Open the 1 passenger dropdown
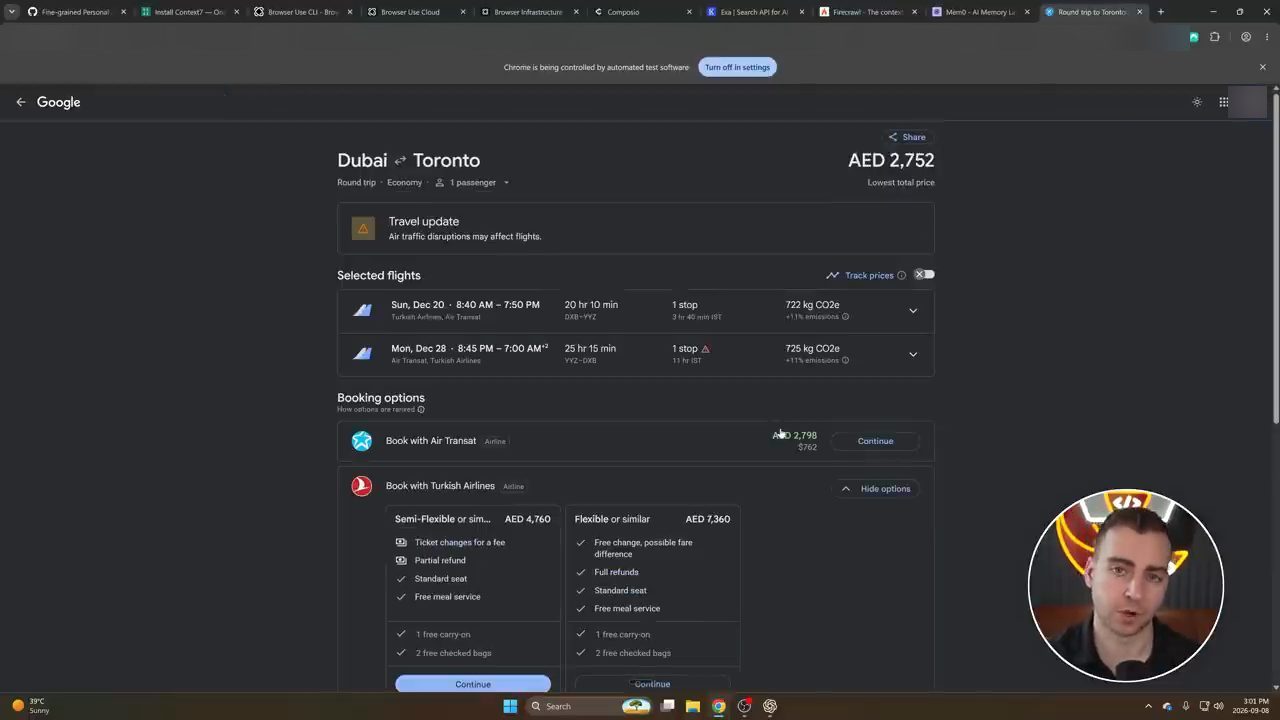1280x720 pixels. [472, 183]
